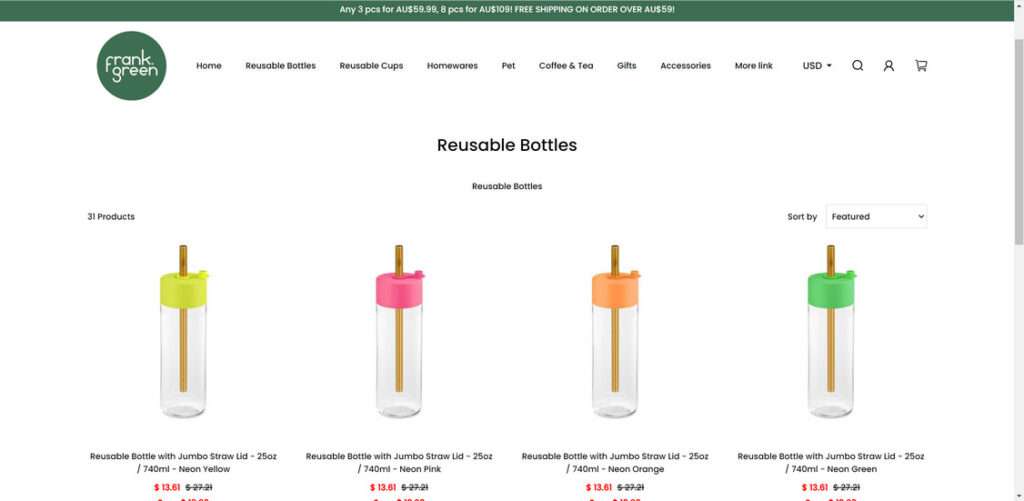
Task: Open Neon Pink bottle product image
Action: click(x=399, y=331)
